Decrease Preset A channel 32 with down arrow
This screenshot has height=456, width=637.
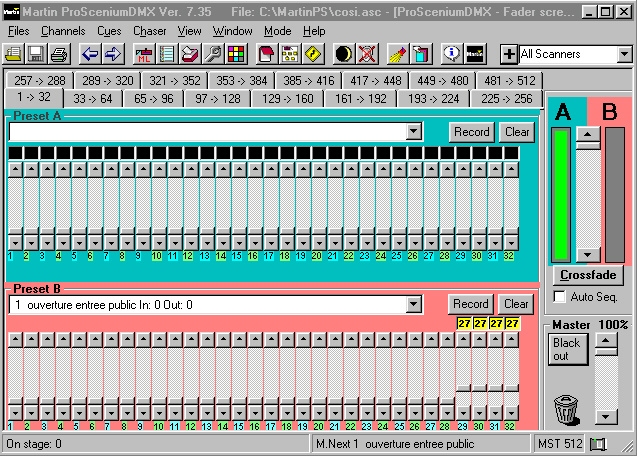511,243
